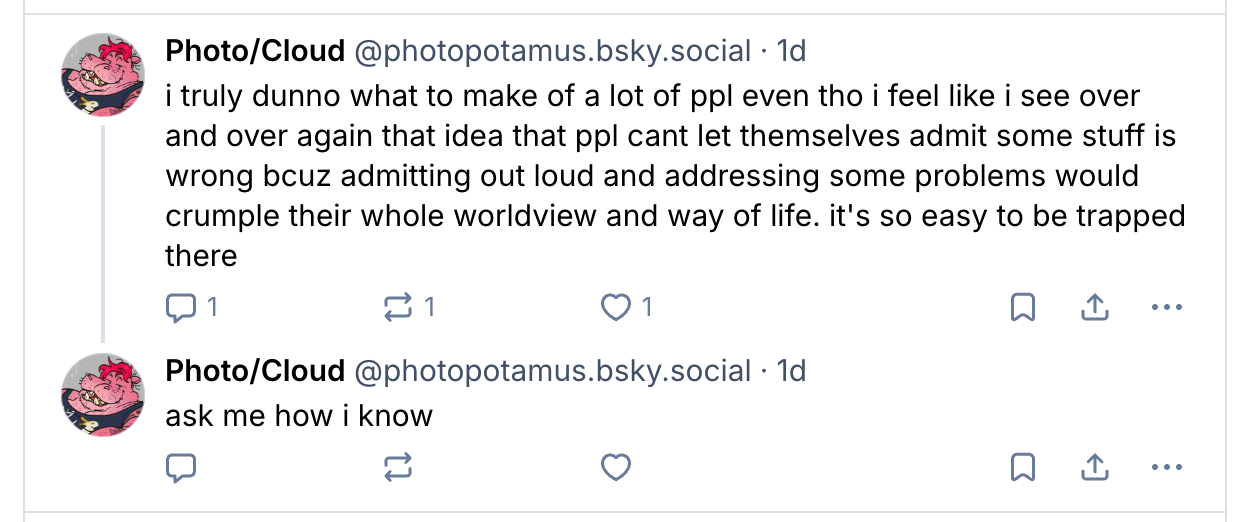Repost the first Photo/Cloud post

point(410,307)
